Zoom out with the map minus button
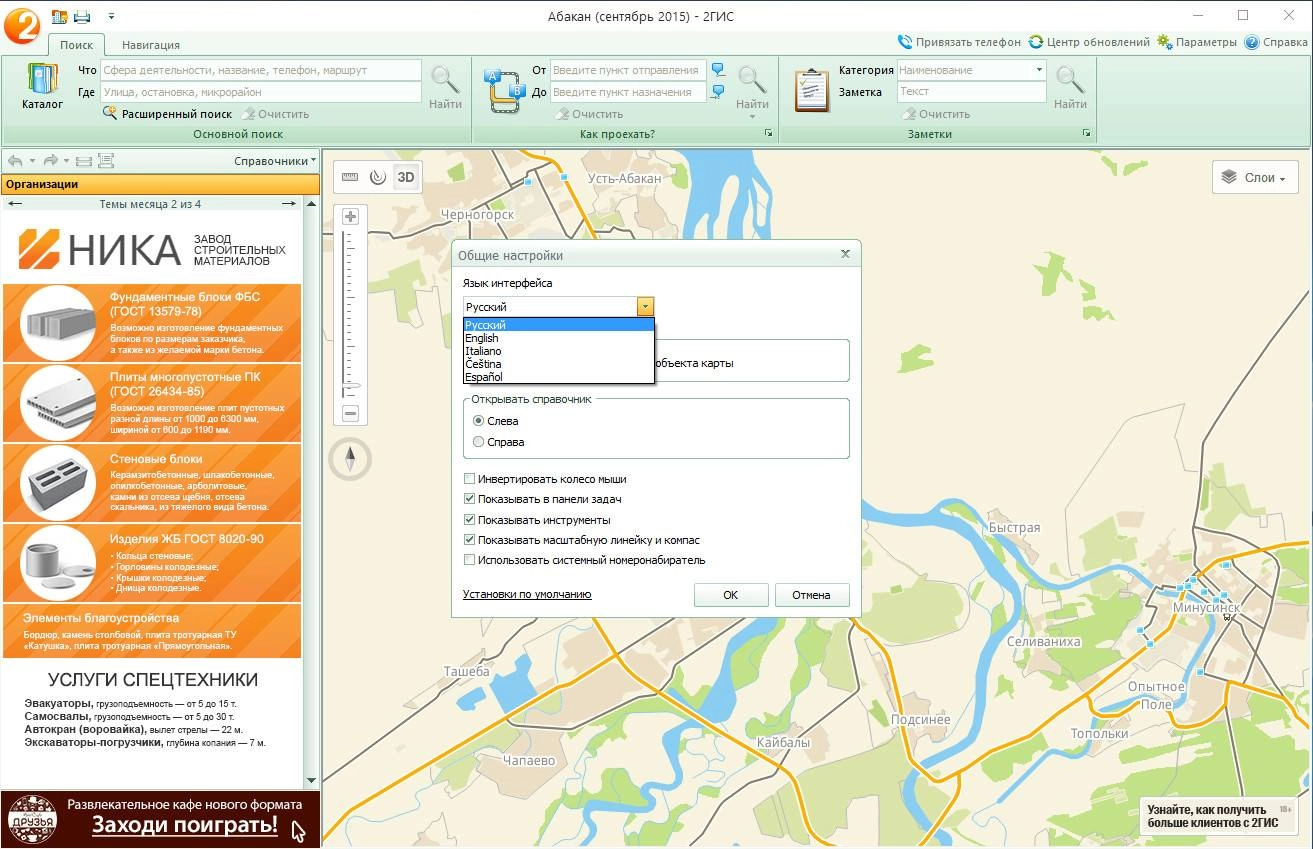1313x849 pixels. click(x=350, y=413)
